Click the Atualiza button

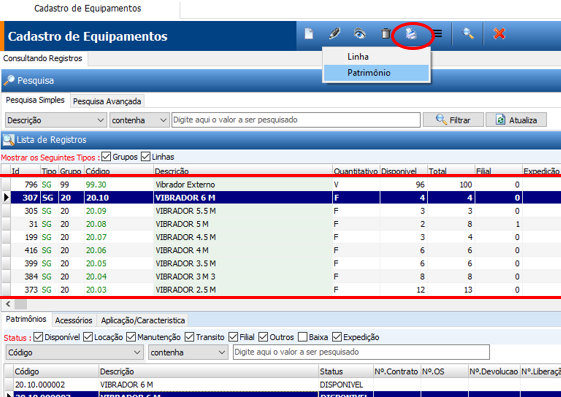pyautogui.click(x=516, y=120)
